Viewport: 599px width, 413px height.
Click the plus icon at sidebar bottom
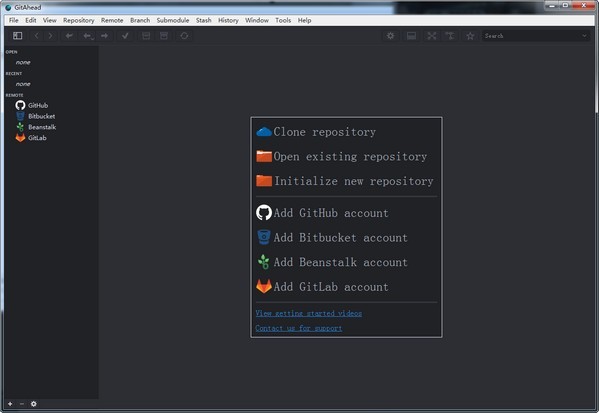click(10, 404)
